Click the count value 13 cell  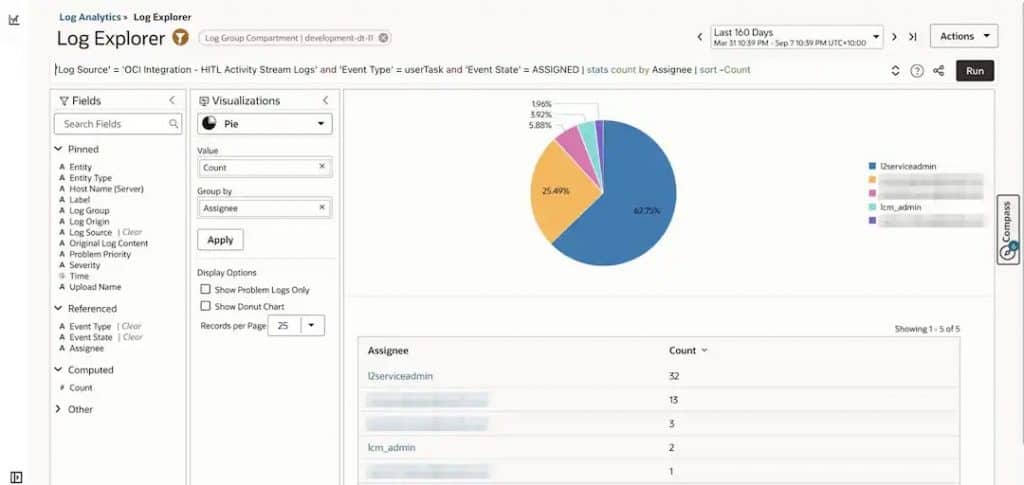pos(673,400)
